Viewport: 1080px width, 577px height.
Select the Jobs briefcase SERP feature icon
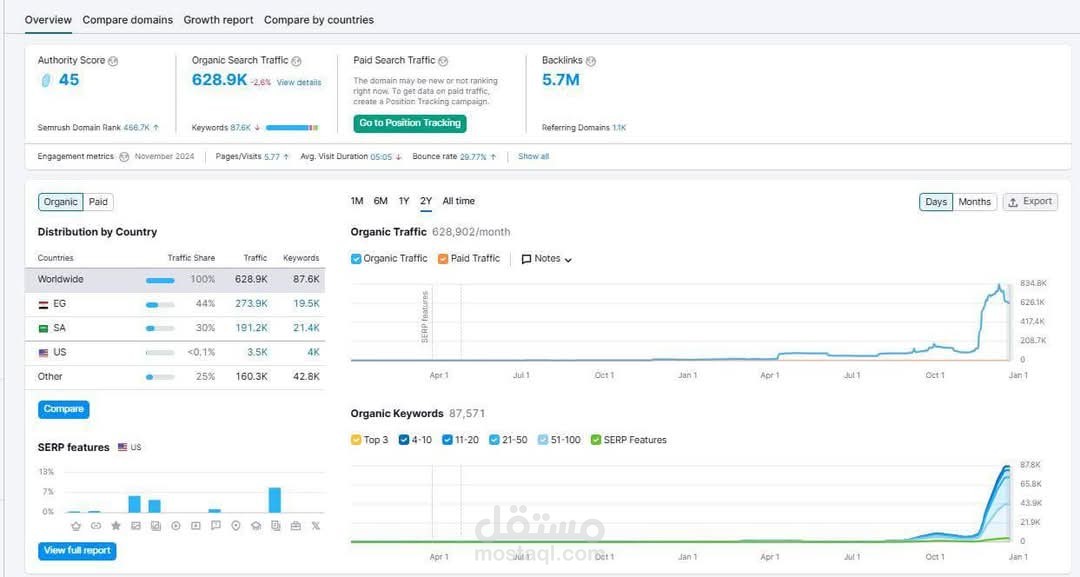(296, 526)
